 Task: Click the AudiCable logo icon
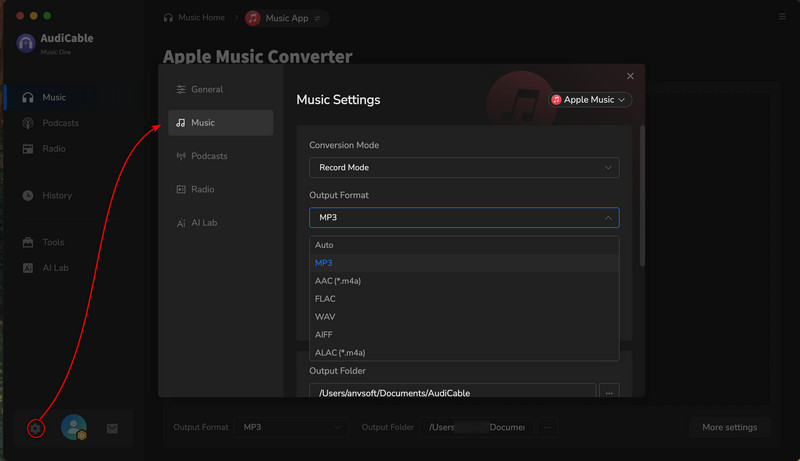click(26, 43)
